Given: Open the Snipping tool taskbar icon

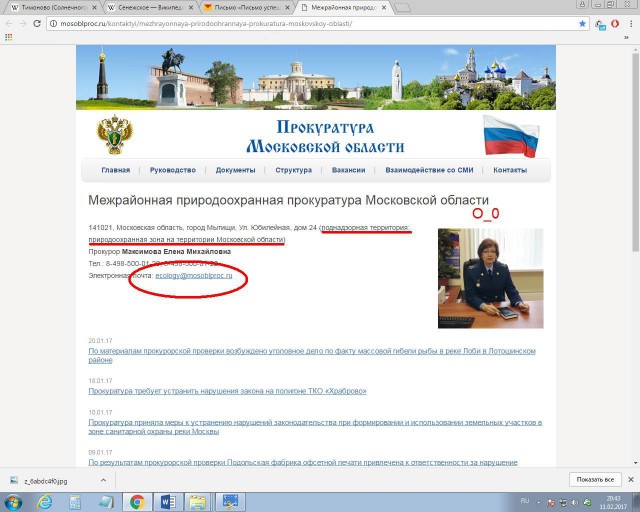Looking at the screenshot, I should [230, 502].
